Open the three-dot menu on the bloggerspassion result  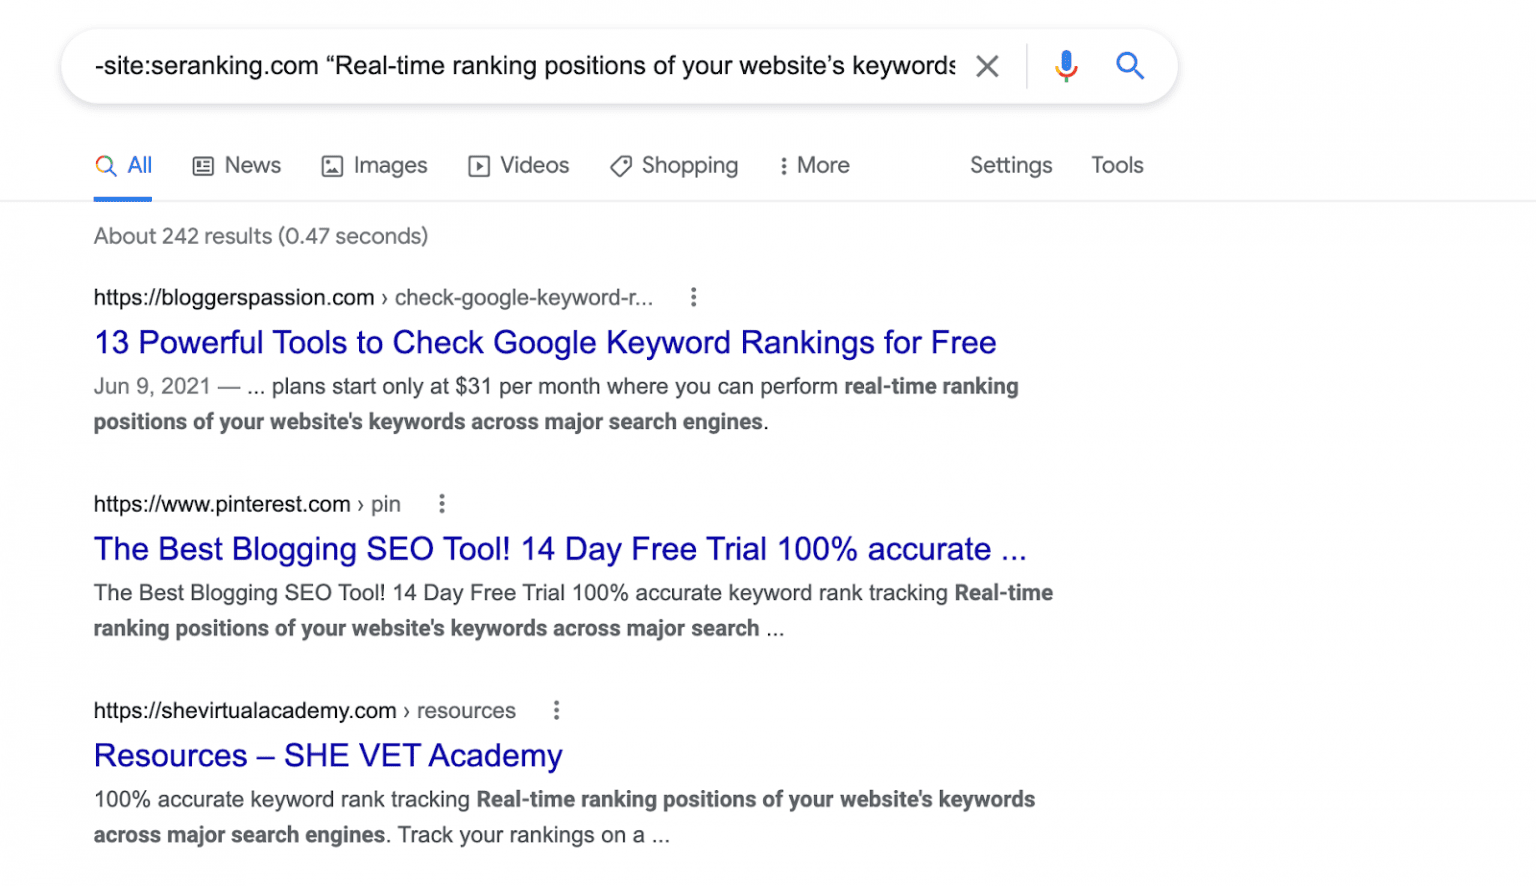click(x=693, y=296)
